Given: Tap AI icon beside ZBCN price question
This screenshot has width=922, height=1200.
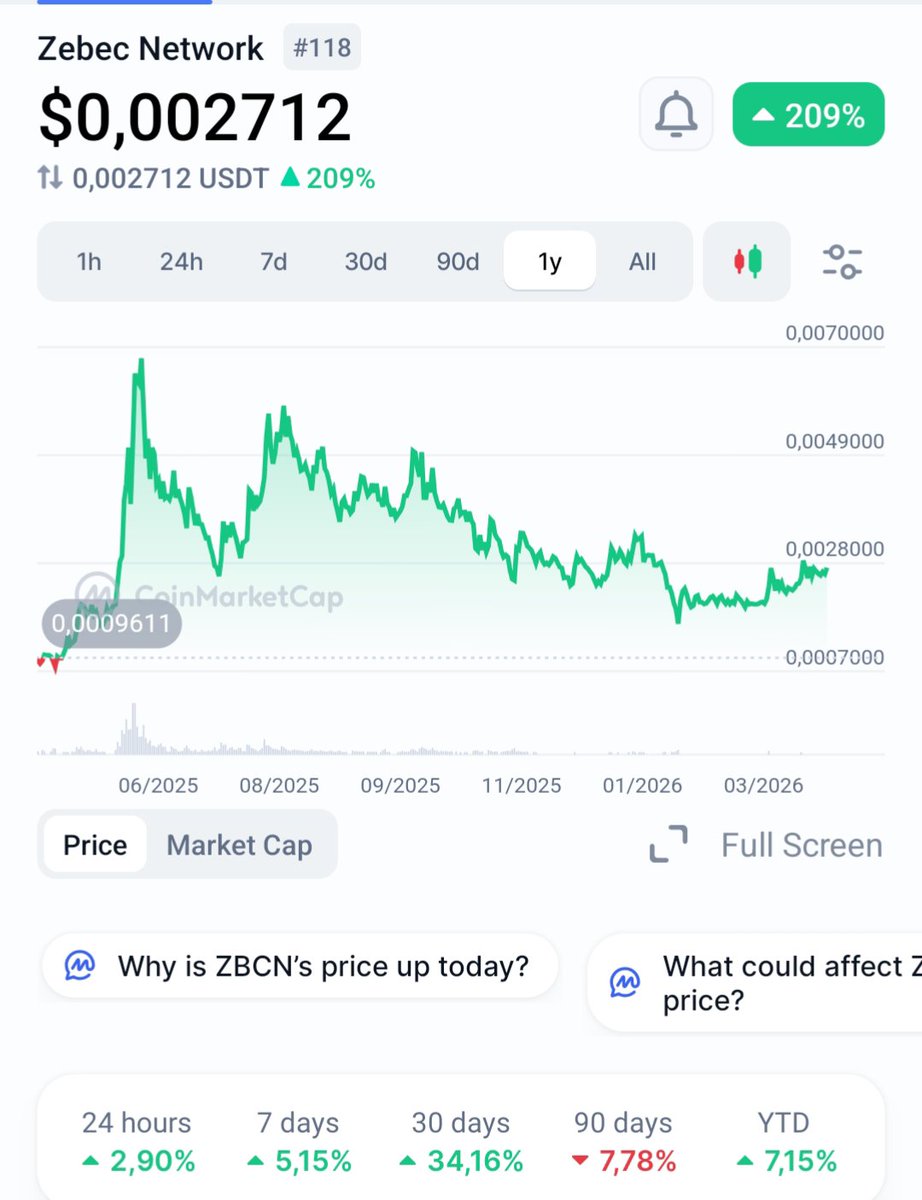Looking at the screenshot, I should point(80,967).
